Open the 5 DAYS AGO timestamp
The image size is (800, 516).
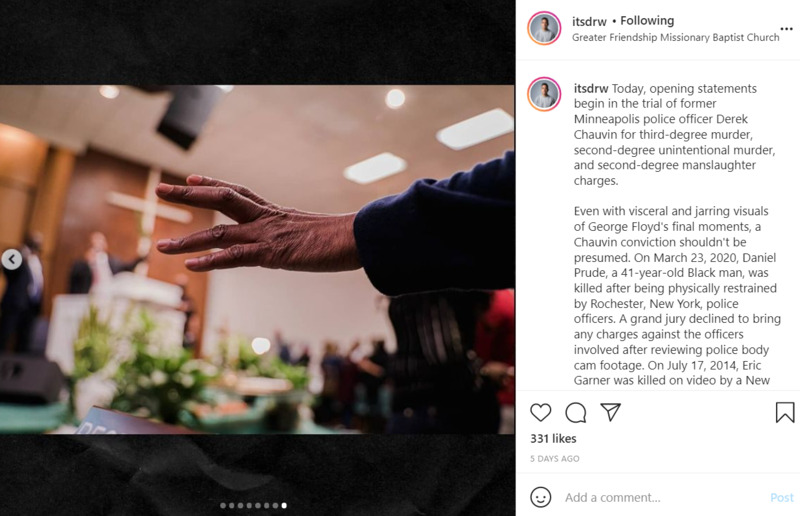tap(555, 459)
